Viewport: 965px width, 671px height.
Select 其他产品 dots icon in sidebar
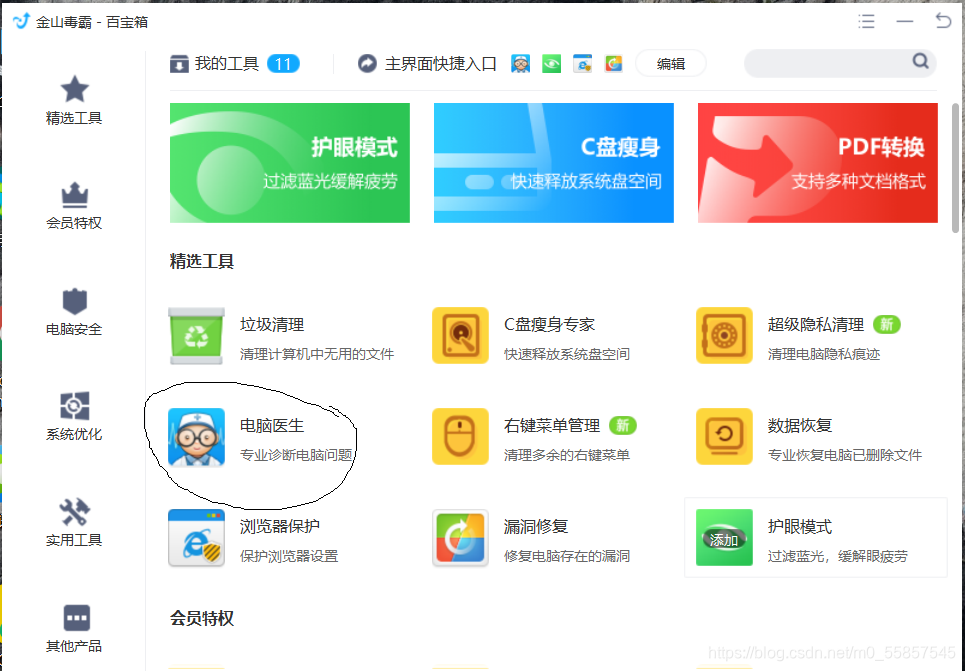tap(76, 617)
